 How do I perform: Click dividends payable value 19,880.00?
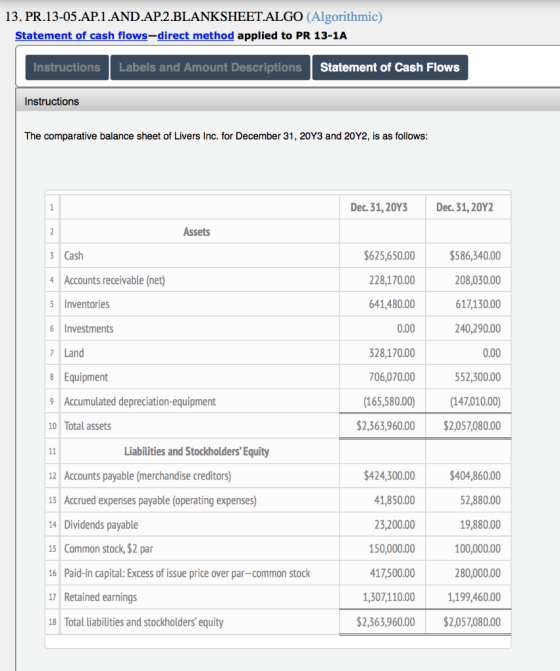point(480,524)
